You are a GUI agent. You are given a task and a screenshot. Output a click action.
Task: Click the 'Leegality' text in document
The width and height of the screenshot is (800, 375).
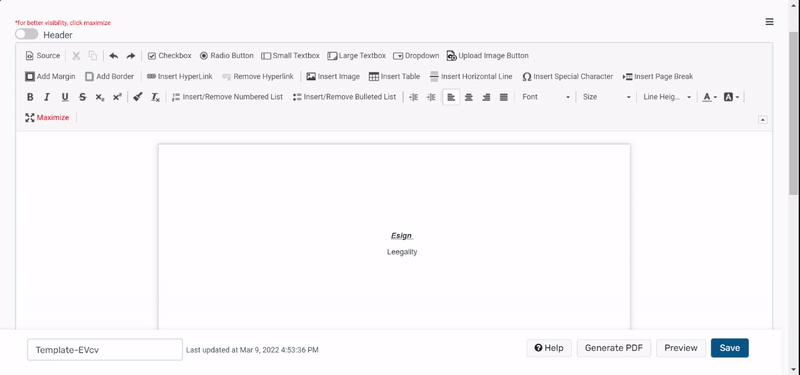click(402, 252)
